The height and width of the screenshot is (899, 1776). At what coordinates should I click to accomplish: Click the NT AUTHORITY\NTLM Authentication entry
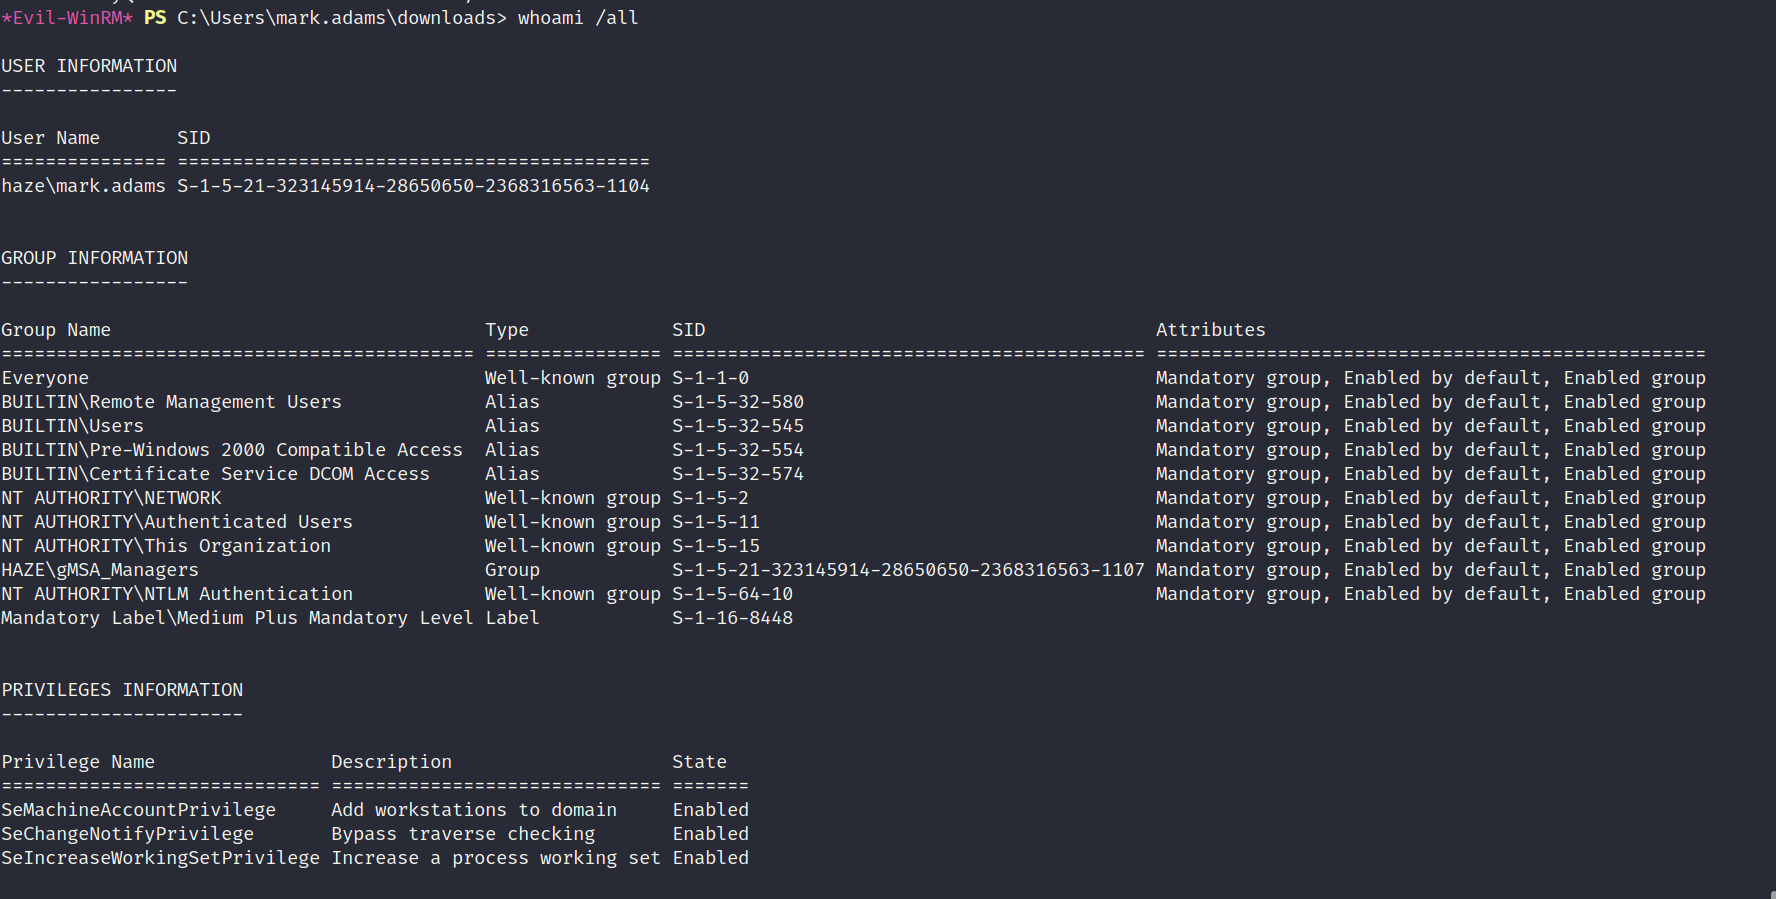point(177,594)
